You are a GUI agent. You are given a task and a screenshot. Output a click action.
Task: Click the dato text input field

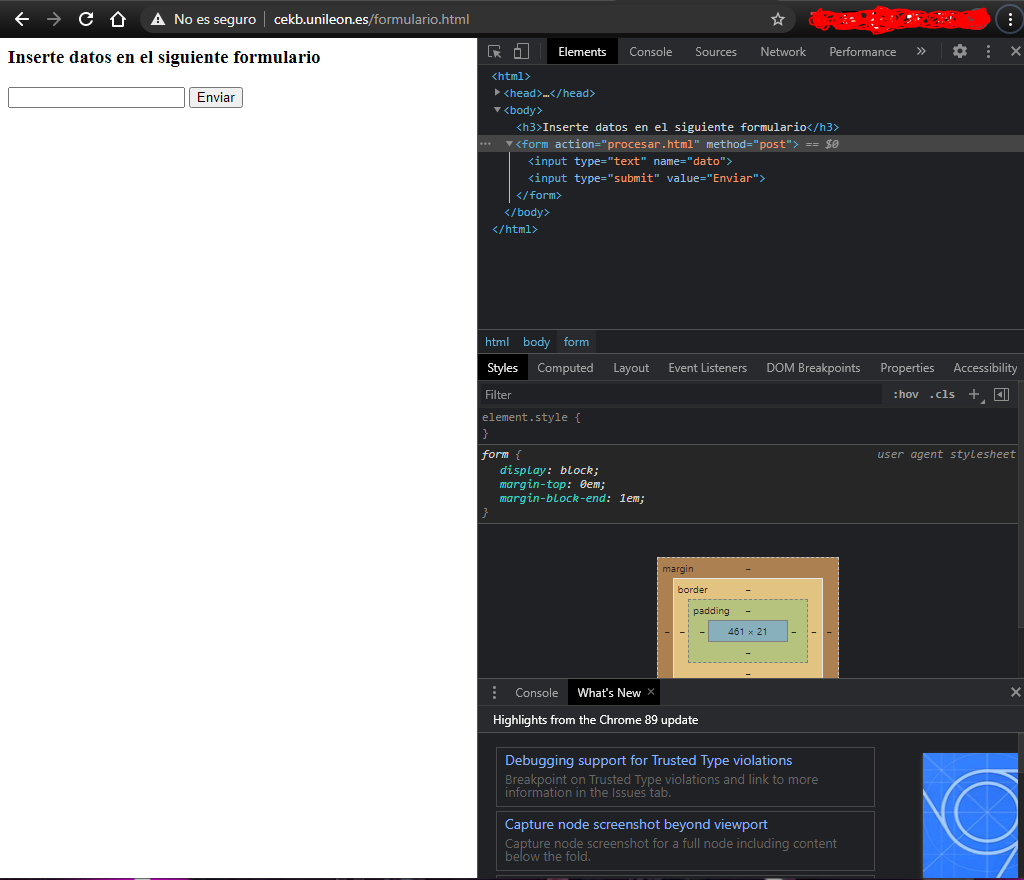[x=96, y=97]
